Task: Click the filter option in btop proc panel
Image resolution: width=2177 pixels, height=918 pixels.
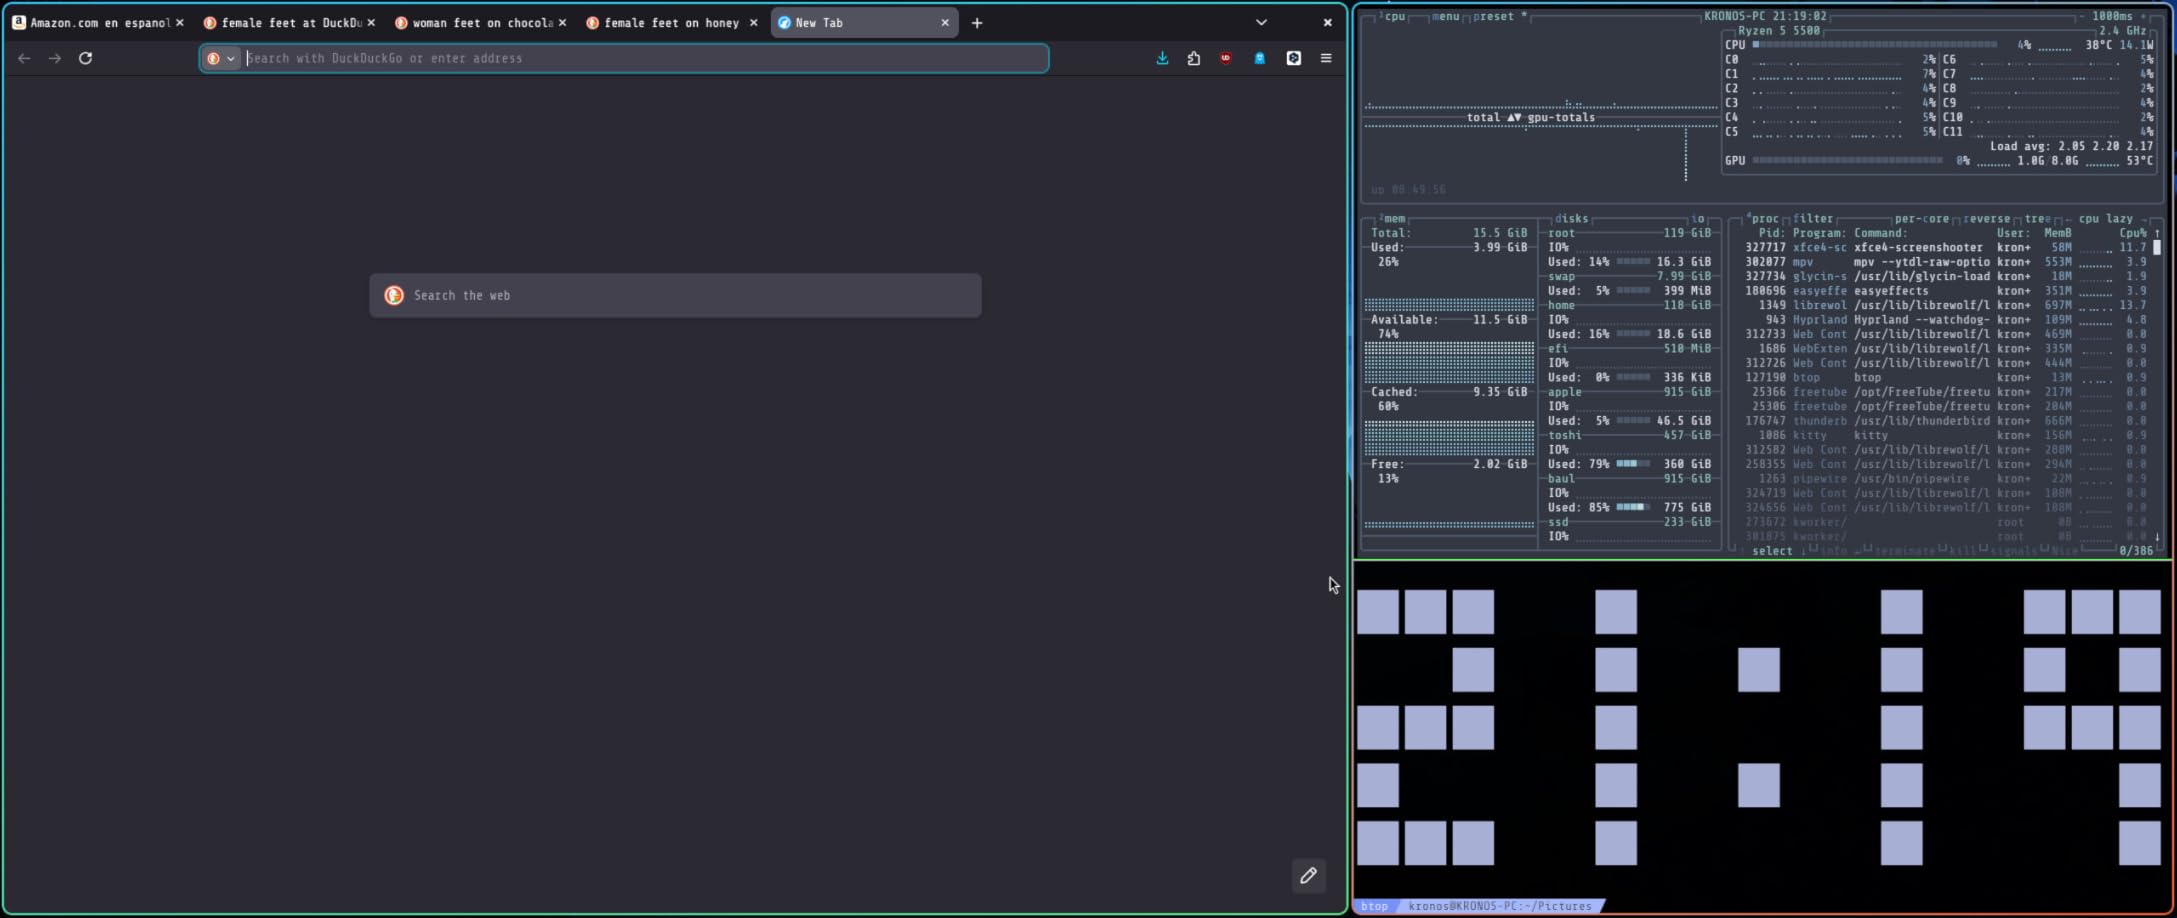Action: tap(1812, 218)
